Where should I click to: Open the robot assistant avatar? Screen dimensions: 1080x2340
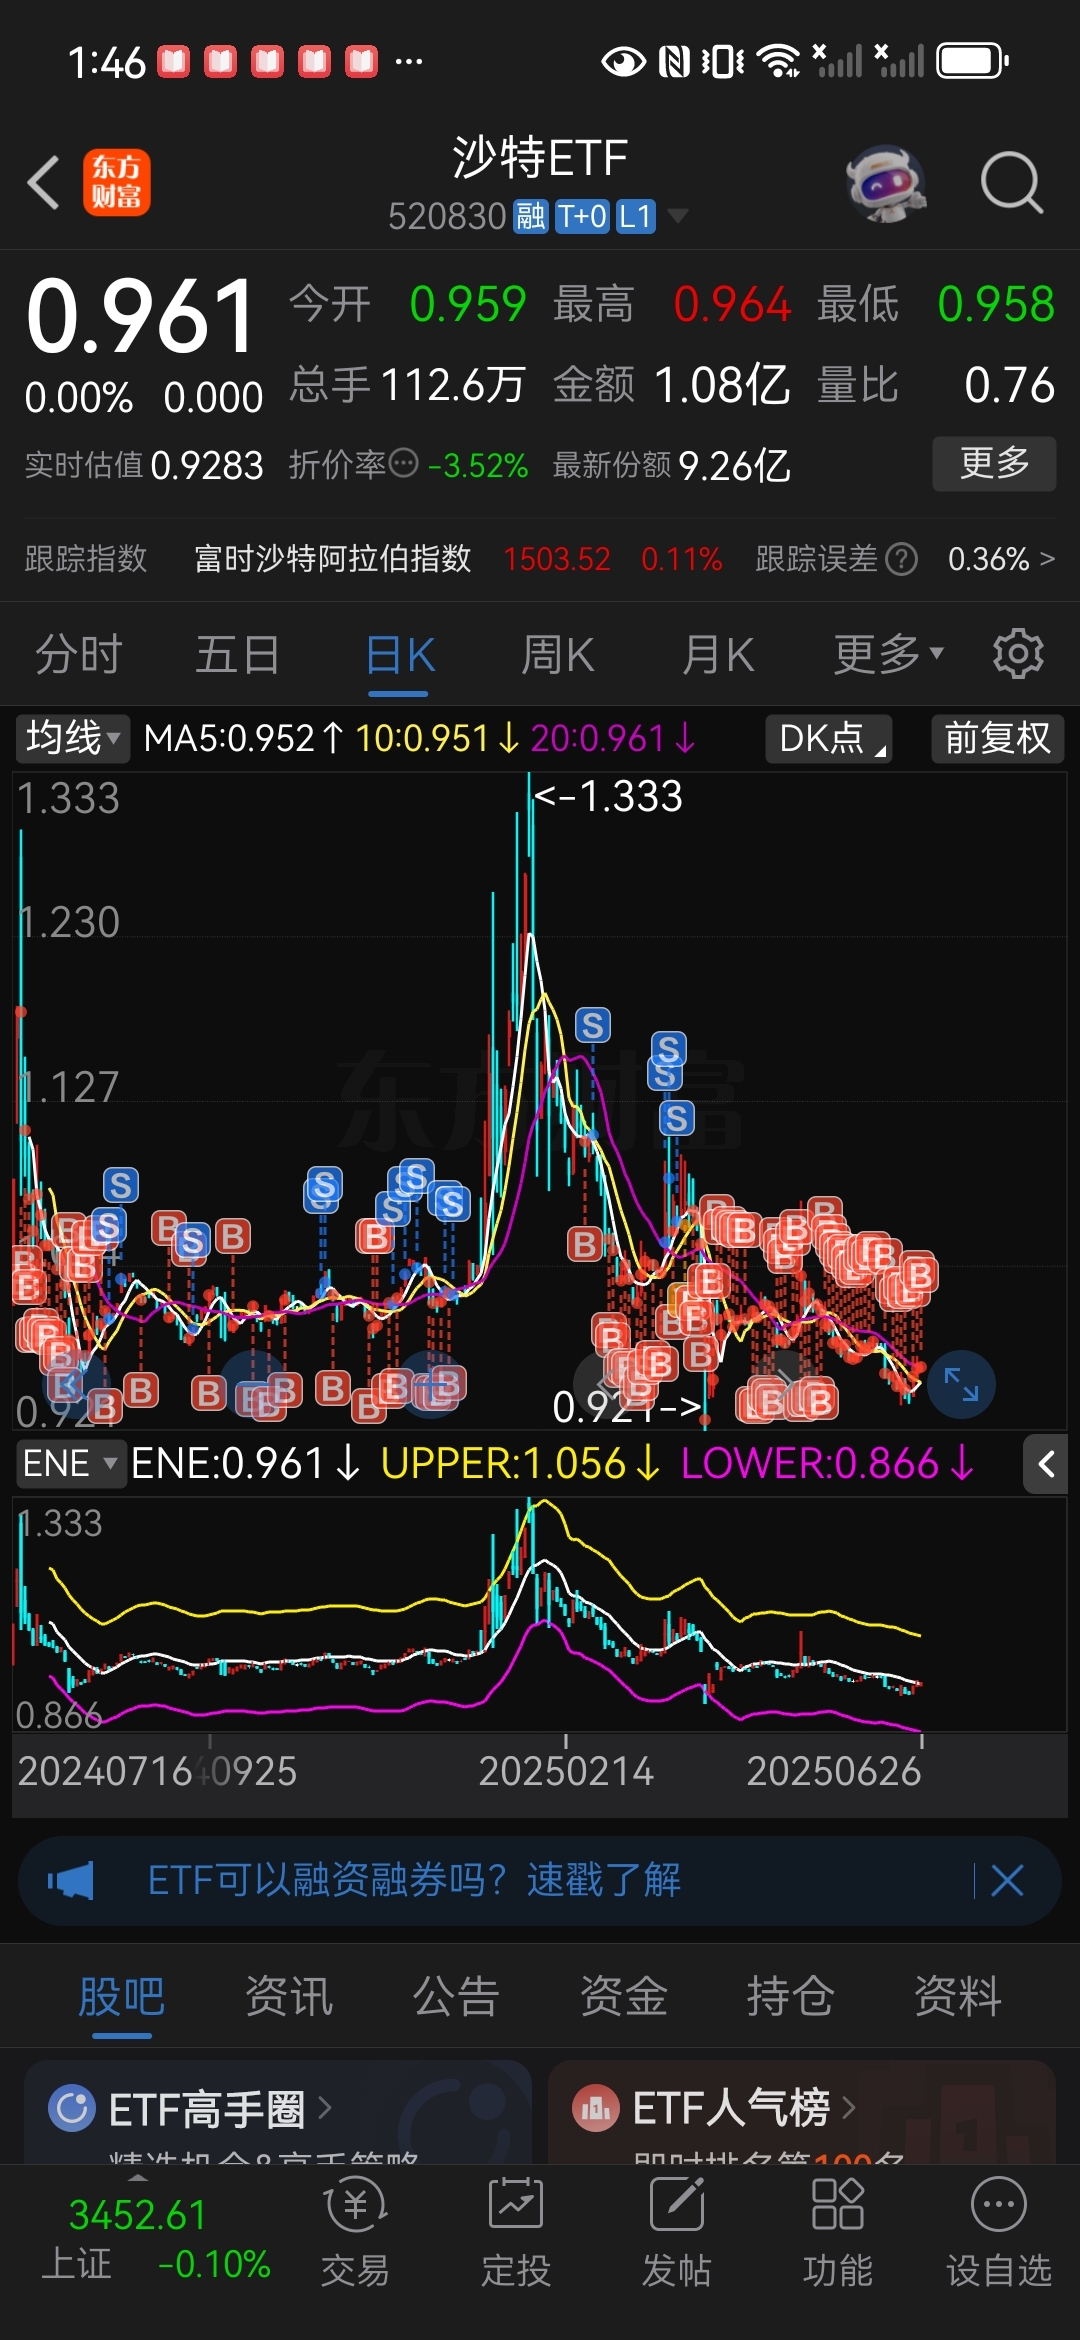click(886, 183)
